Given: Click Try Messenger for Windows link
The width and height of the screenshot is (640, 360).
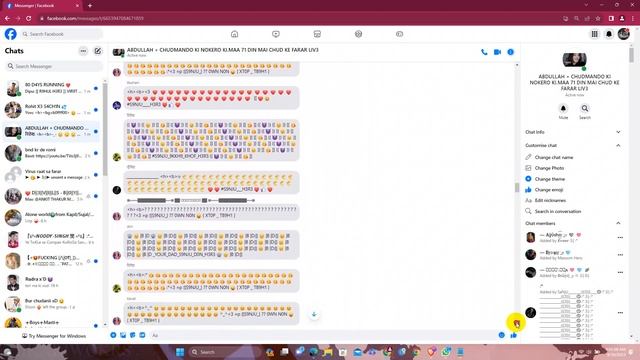Looking at the screenshot, I should [54, 336].
